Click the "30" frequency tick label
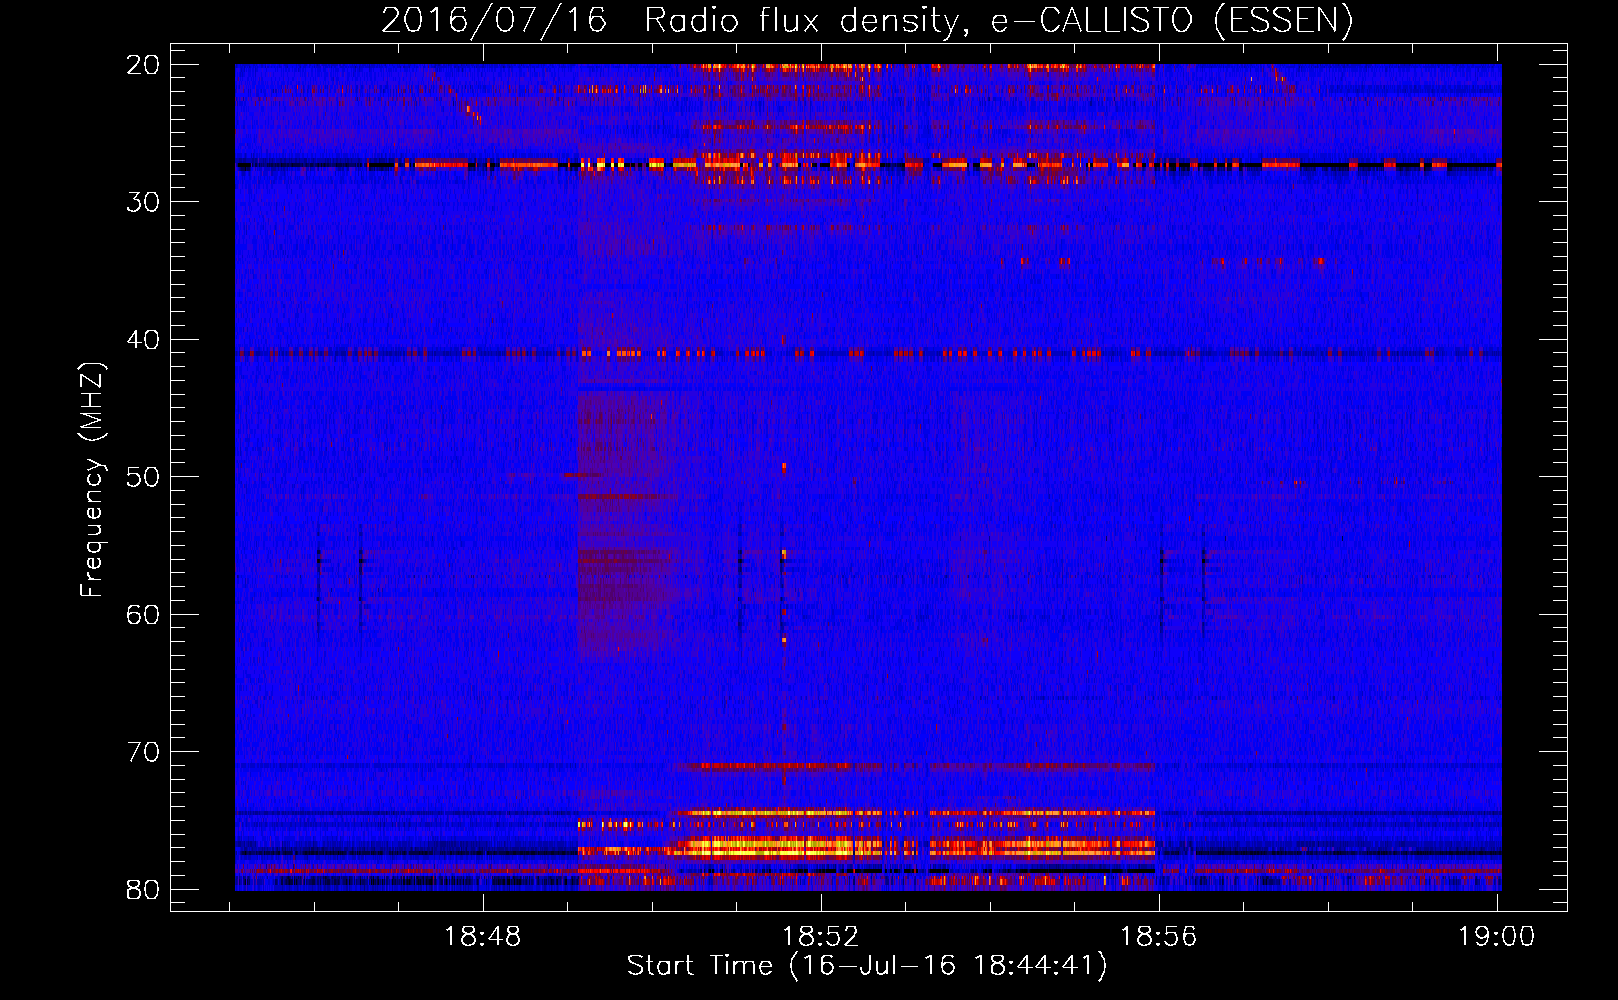1618x1000 pixels. (x=144, y=202)
